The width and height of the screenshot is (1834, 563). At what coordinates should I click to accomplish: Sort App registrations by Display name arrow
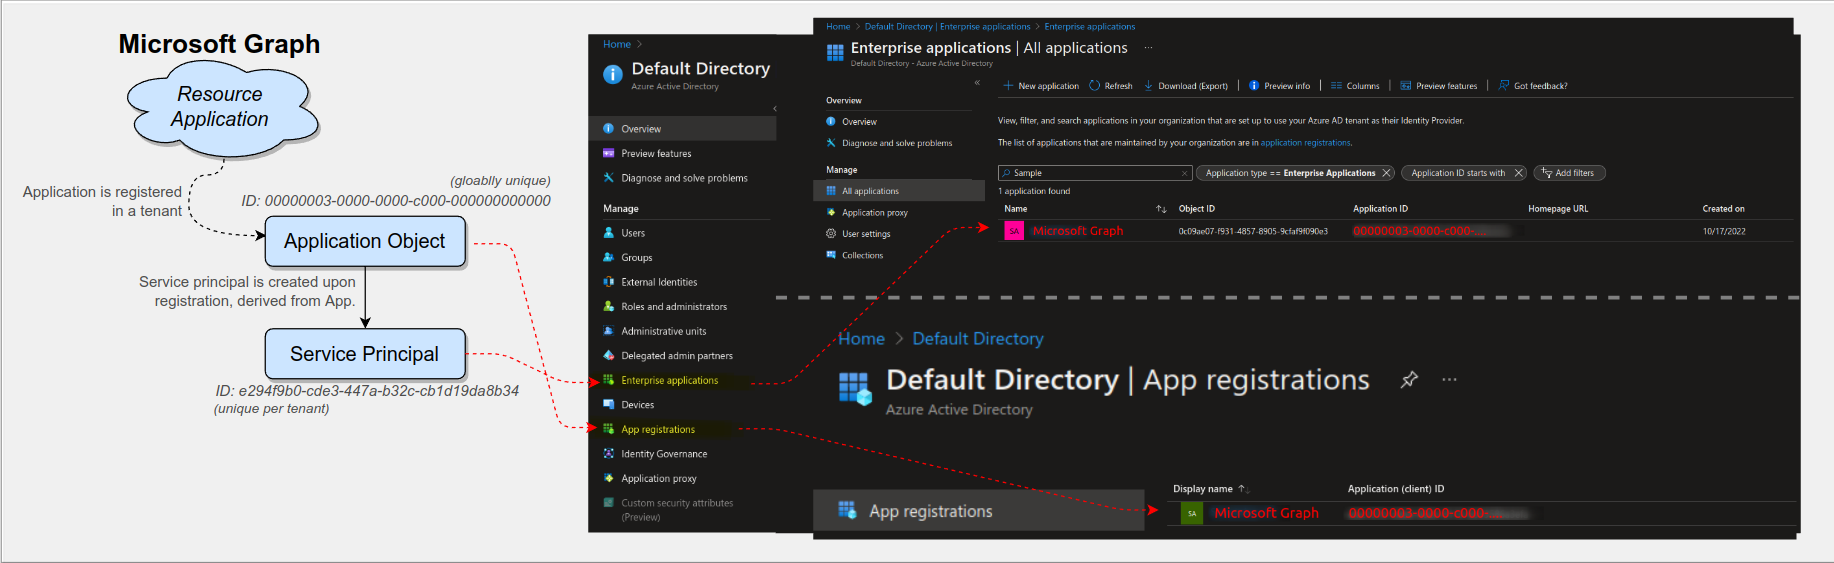coord(1243,489)
